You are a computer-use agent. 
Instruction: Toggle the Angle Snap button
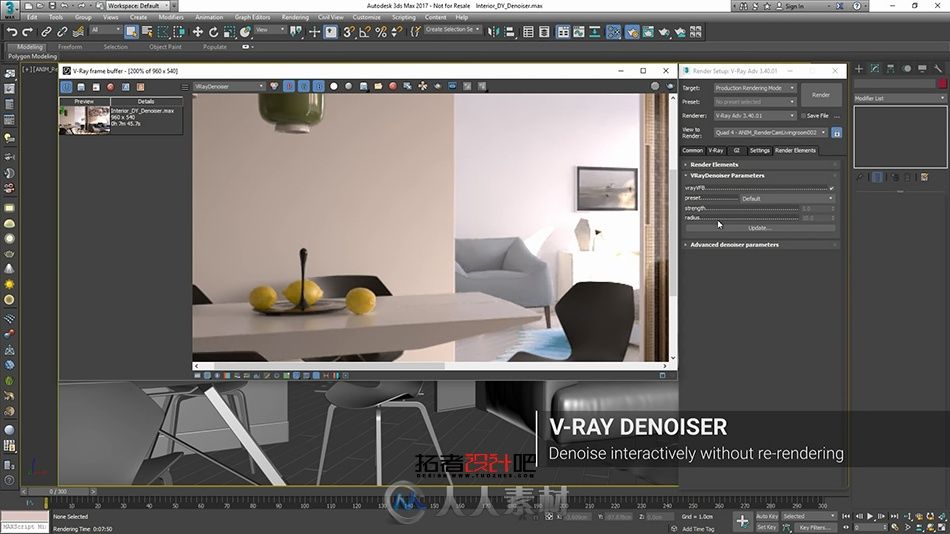click(365, 32)
